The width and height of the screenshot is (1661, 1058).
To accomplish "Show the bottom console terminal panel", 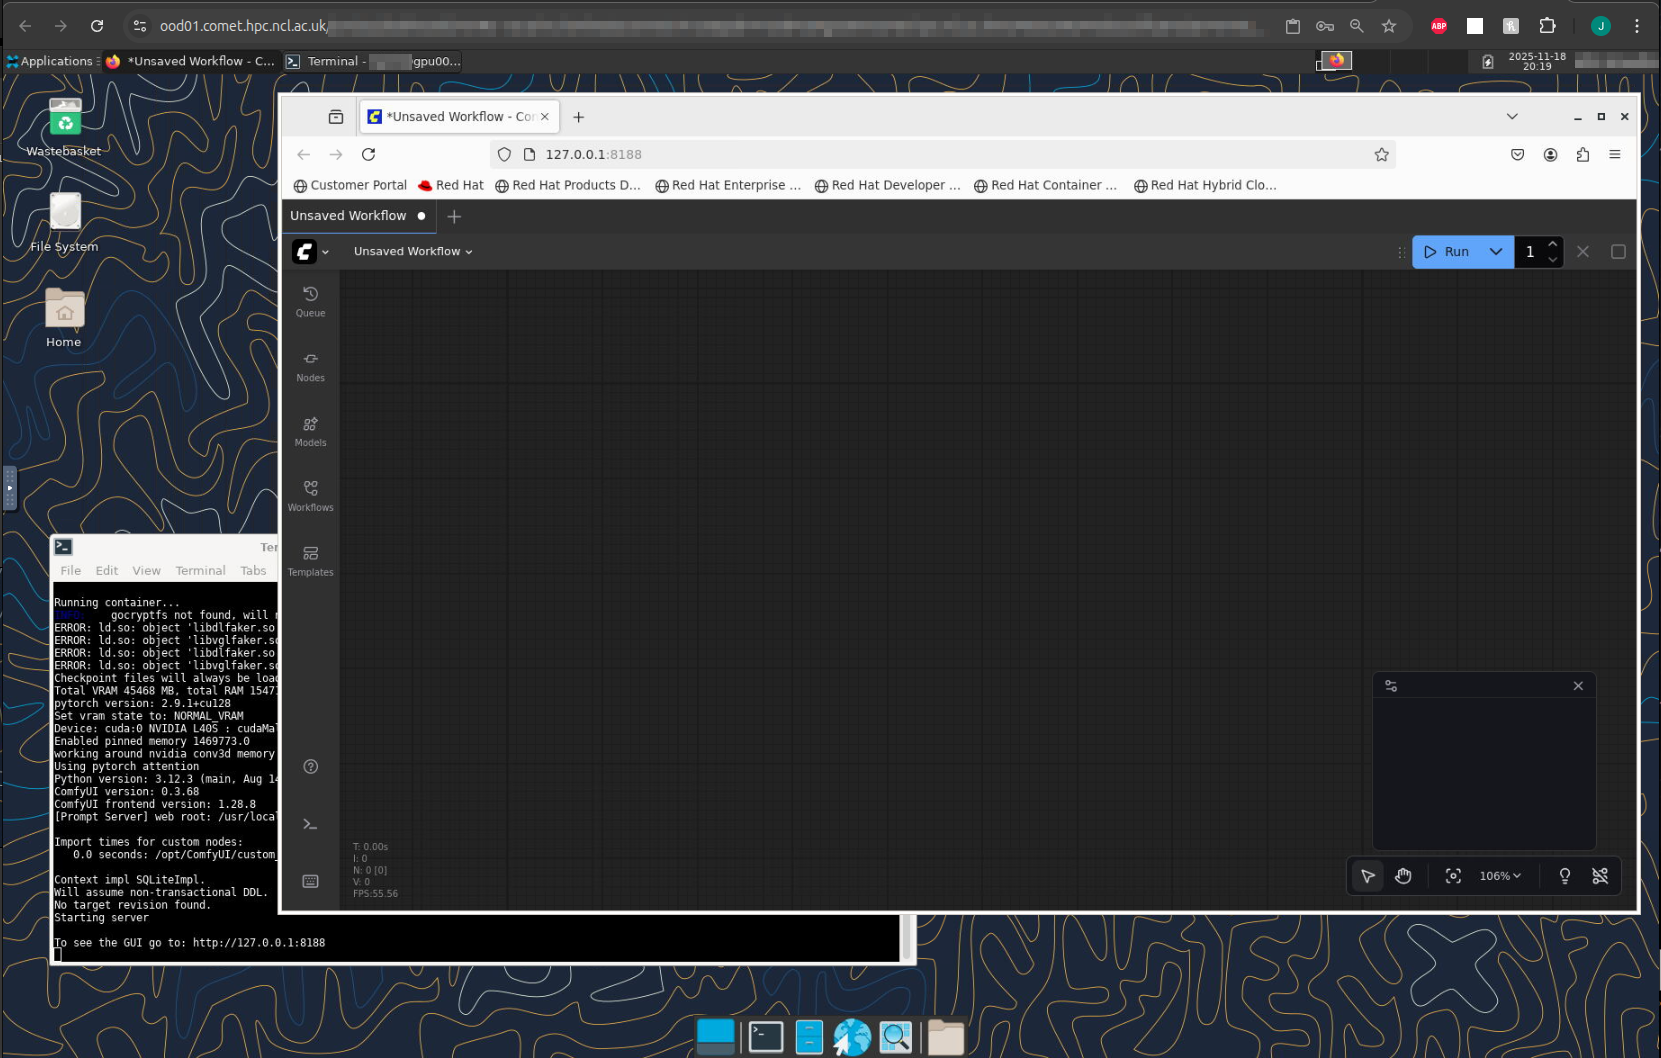I will coord(310,824).
